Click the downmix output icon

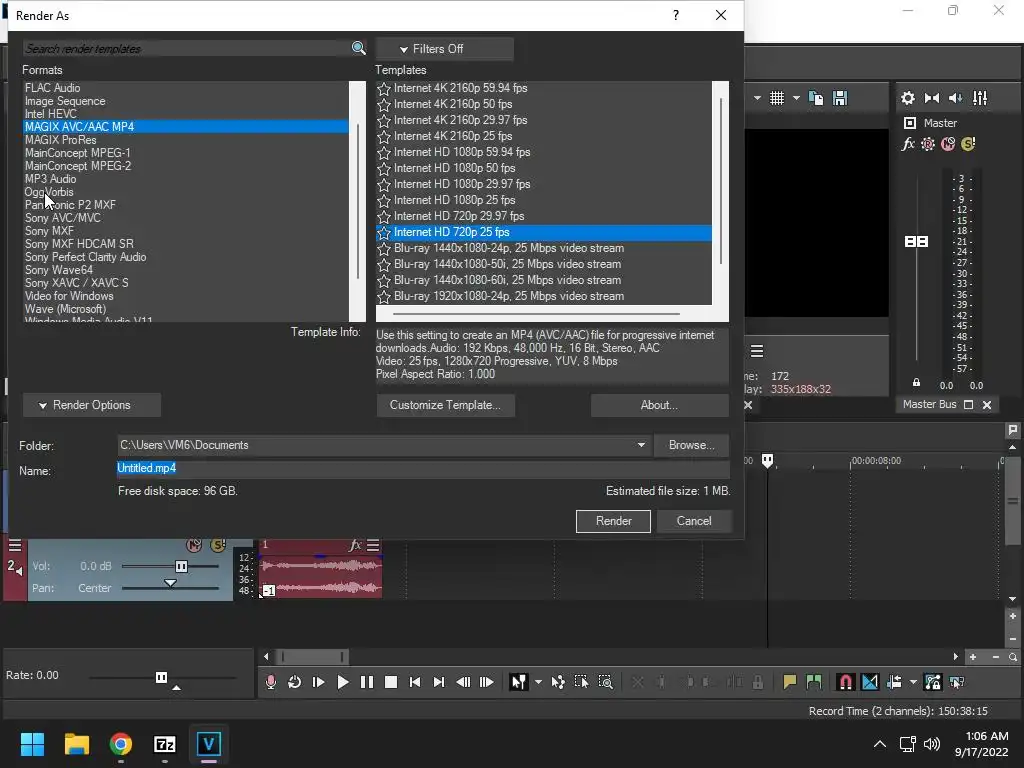click(932, 98)
